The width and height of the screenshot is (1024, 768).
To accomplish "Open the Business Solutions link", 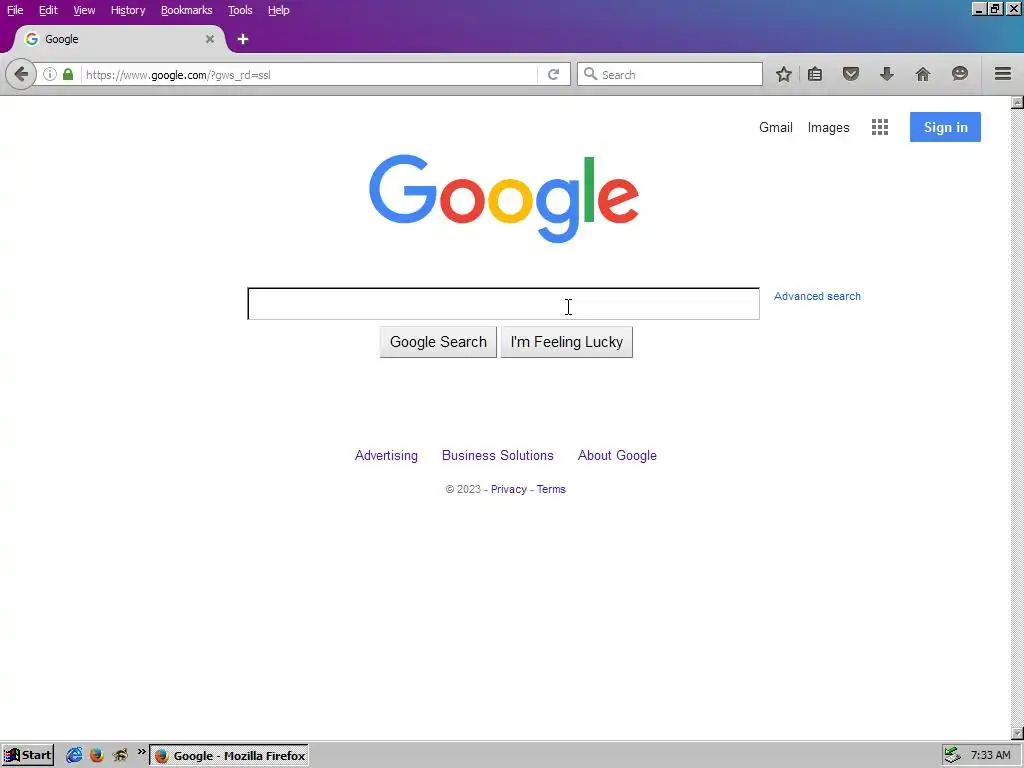I will pos(498,456).
